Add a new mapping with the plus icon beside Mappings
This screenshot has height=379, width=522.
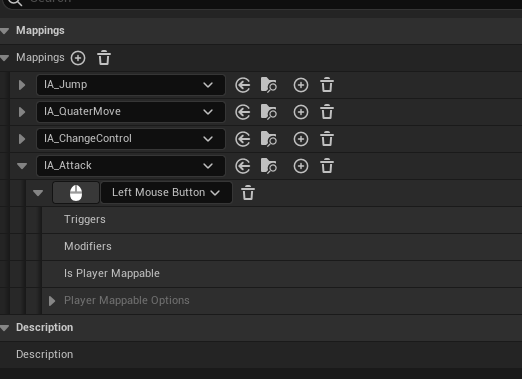(x=78, y=58)
